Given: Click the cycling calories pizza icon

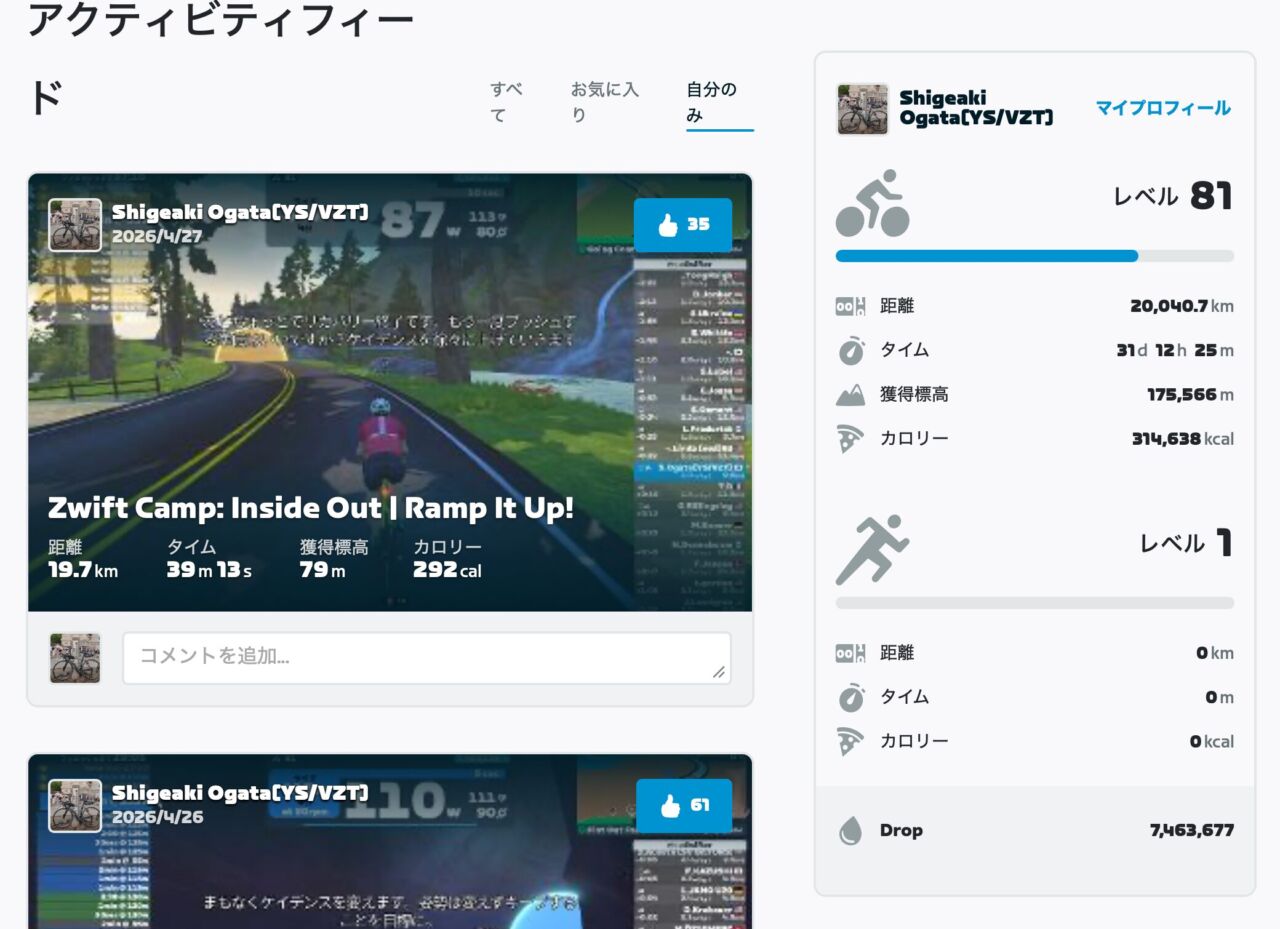Looking at the screenshot, I should point(850,439).
